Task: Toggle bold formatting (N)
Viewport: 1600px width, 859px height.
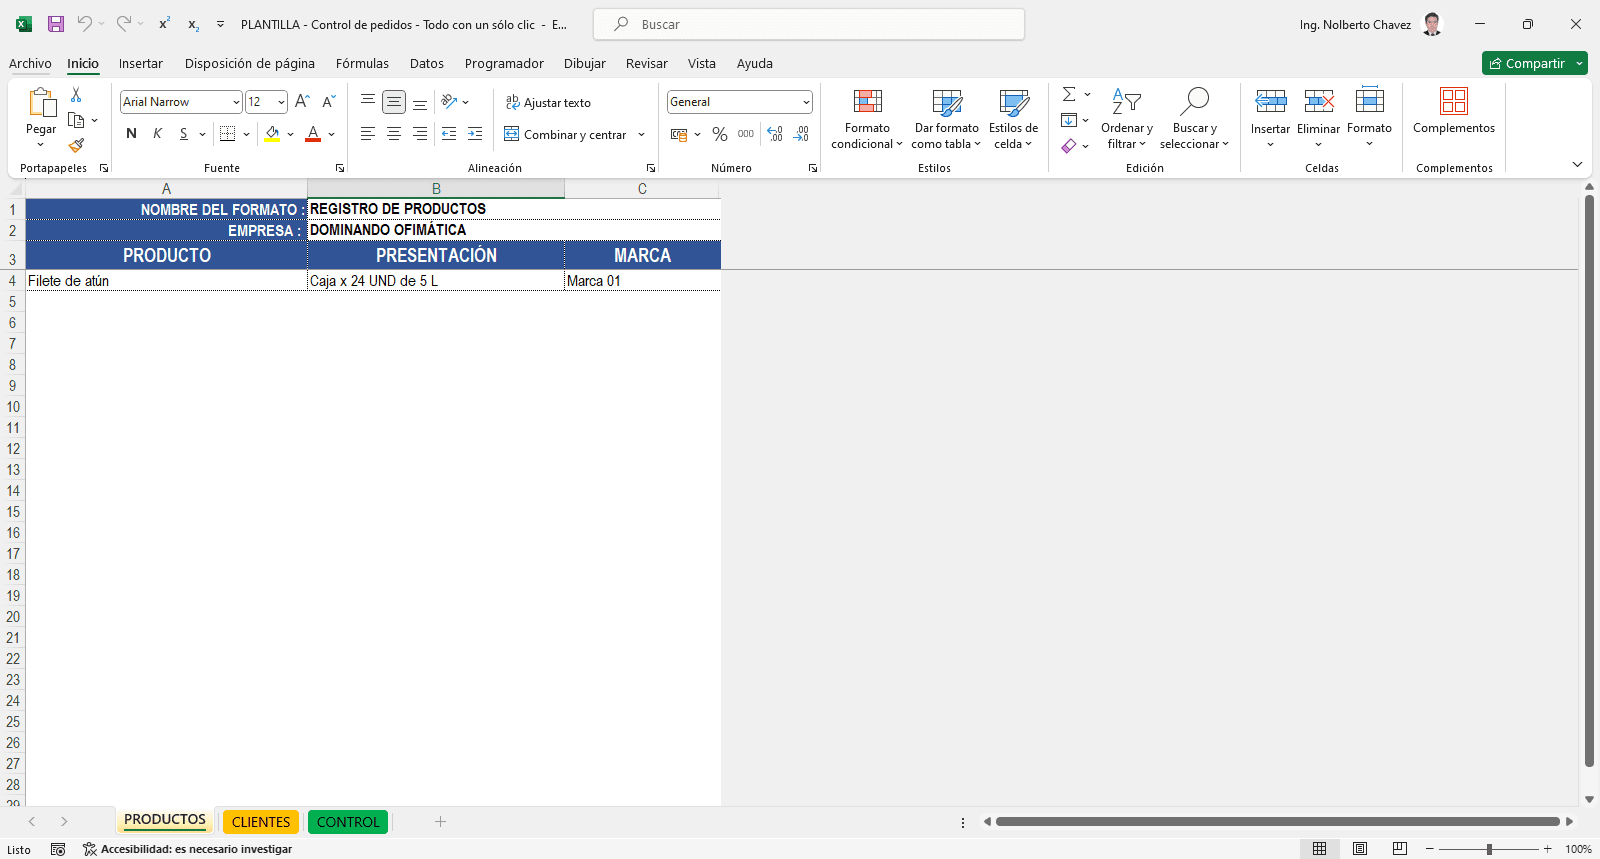Action: tap(131, 134)
